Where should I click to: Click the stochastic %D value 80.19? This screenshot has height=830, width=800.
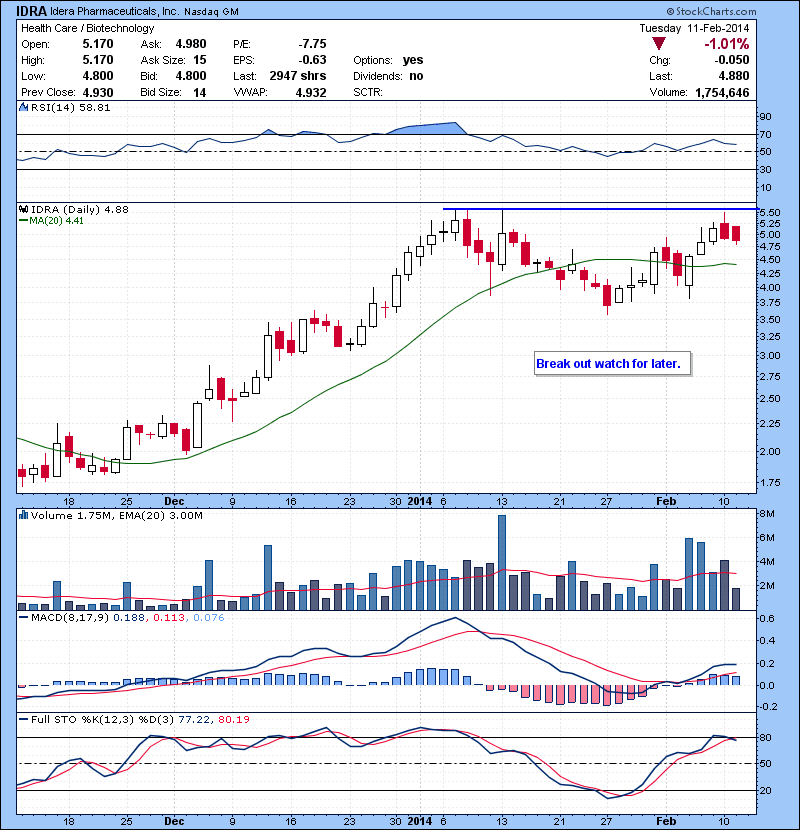[x=233, y=719]
